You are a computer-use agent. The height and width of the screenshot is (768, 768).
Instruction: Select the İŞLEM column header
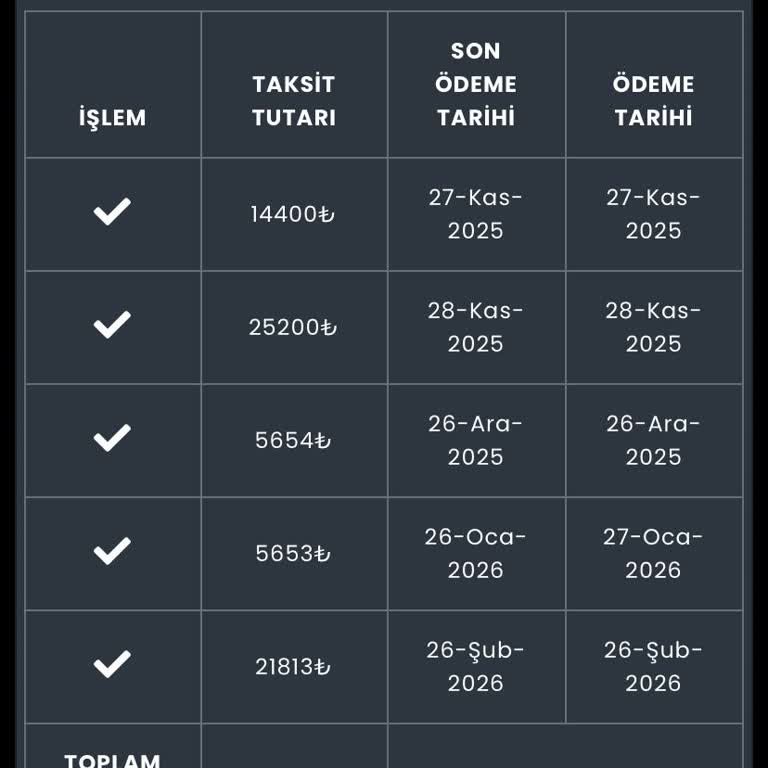coord(113,118)
